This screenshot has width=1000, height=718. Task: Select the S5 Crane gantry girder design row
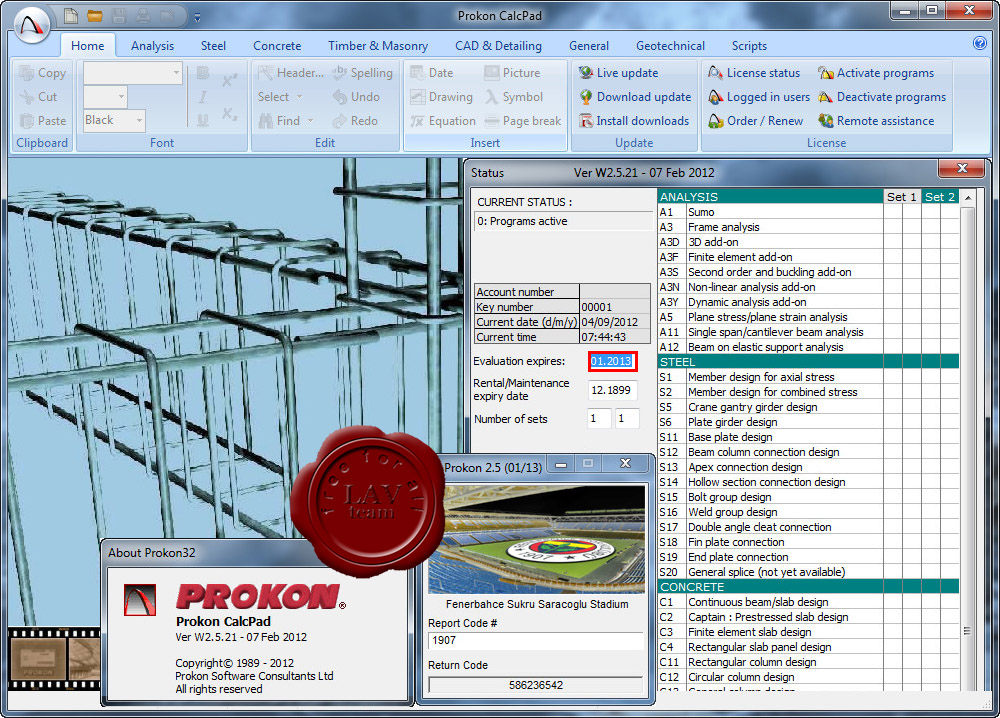808,407
